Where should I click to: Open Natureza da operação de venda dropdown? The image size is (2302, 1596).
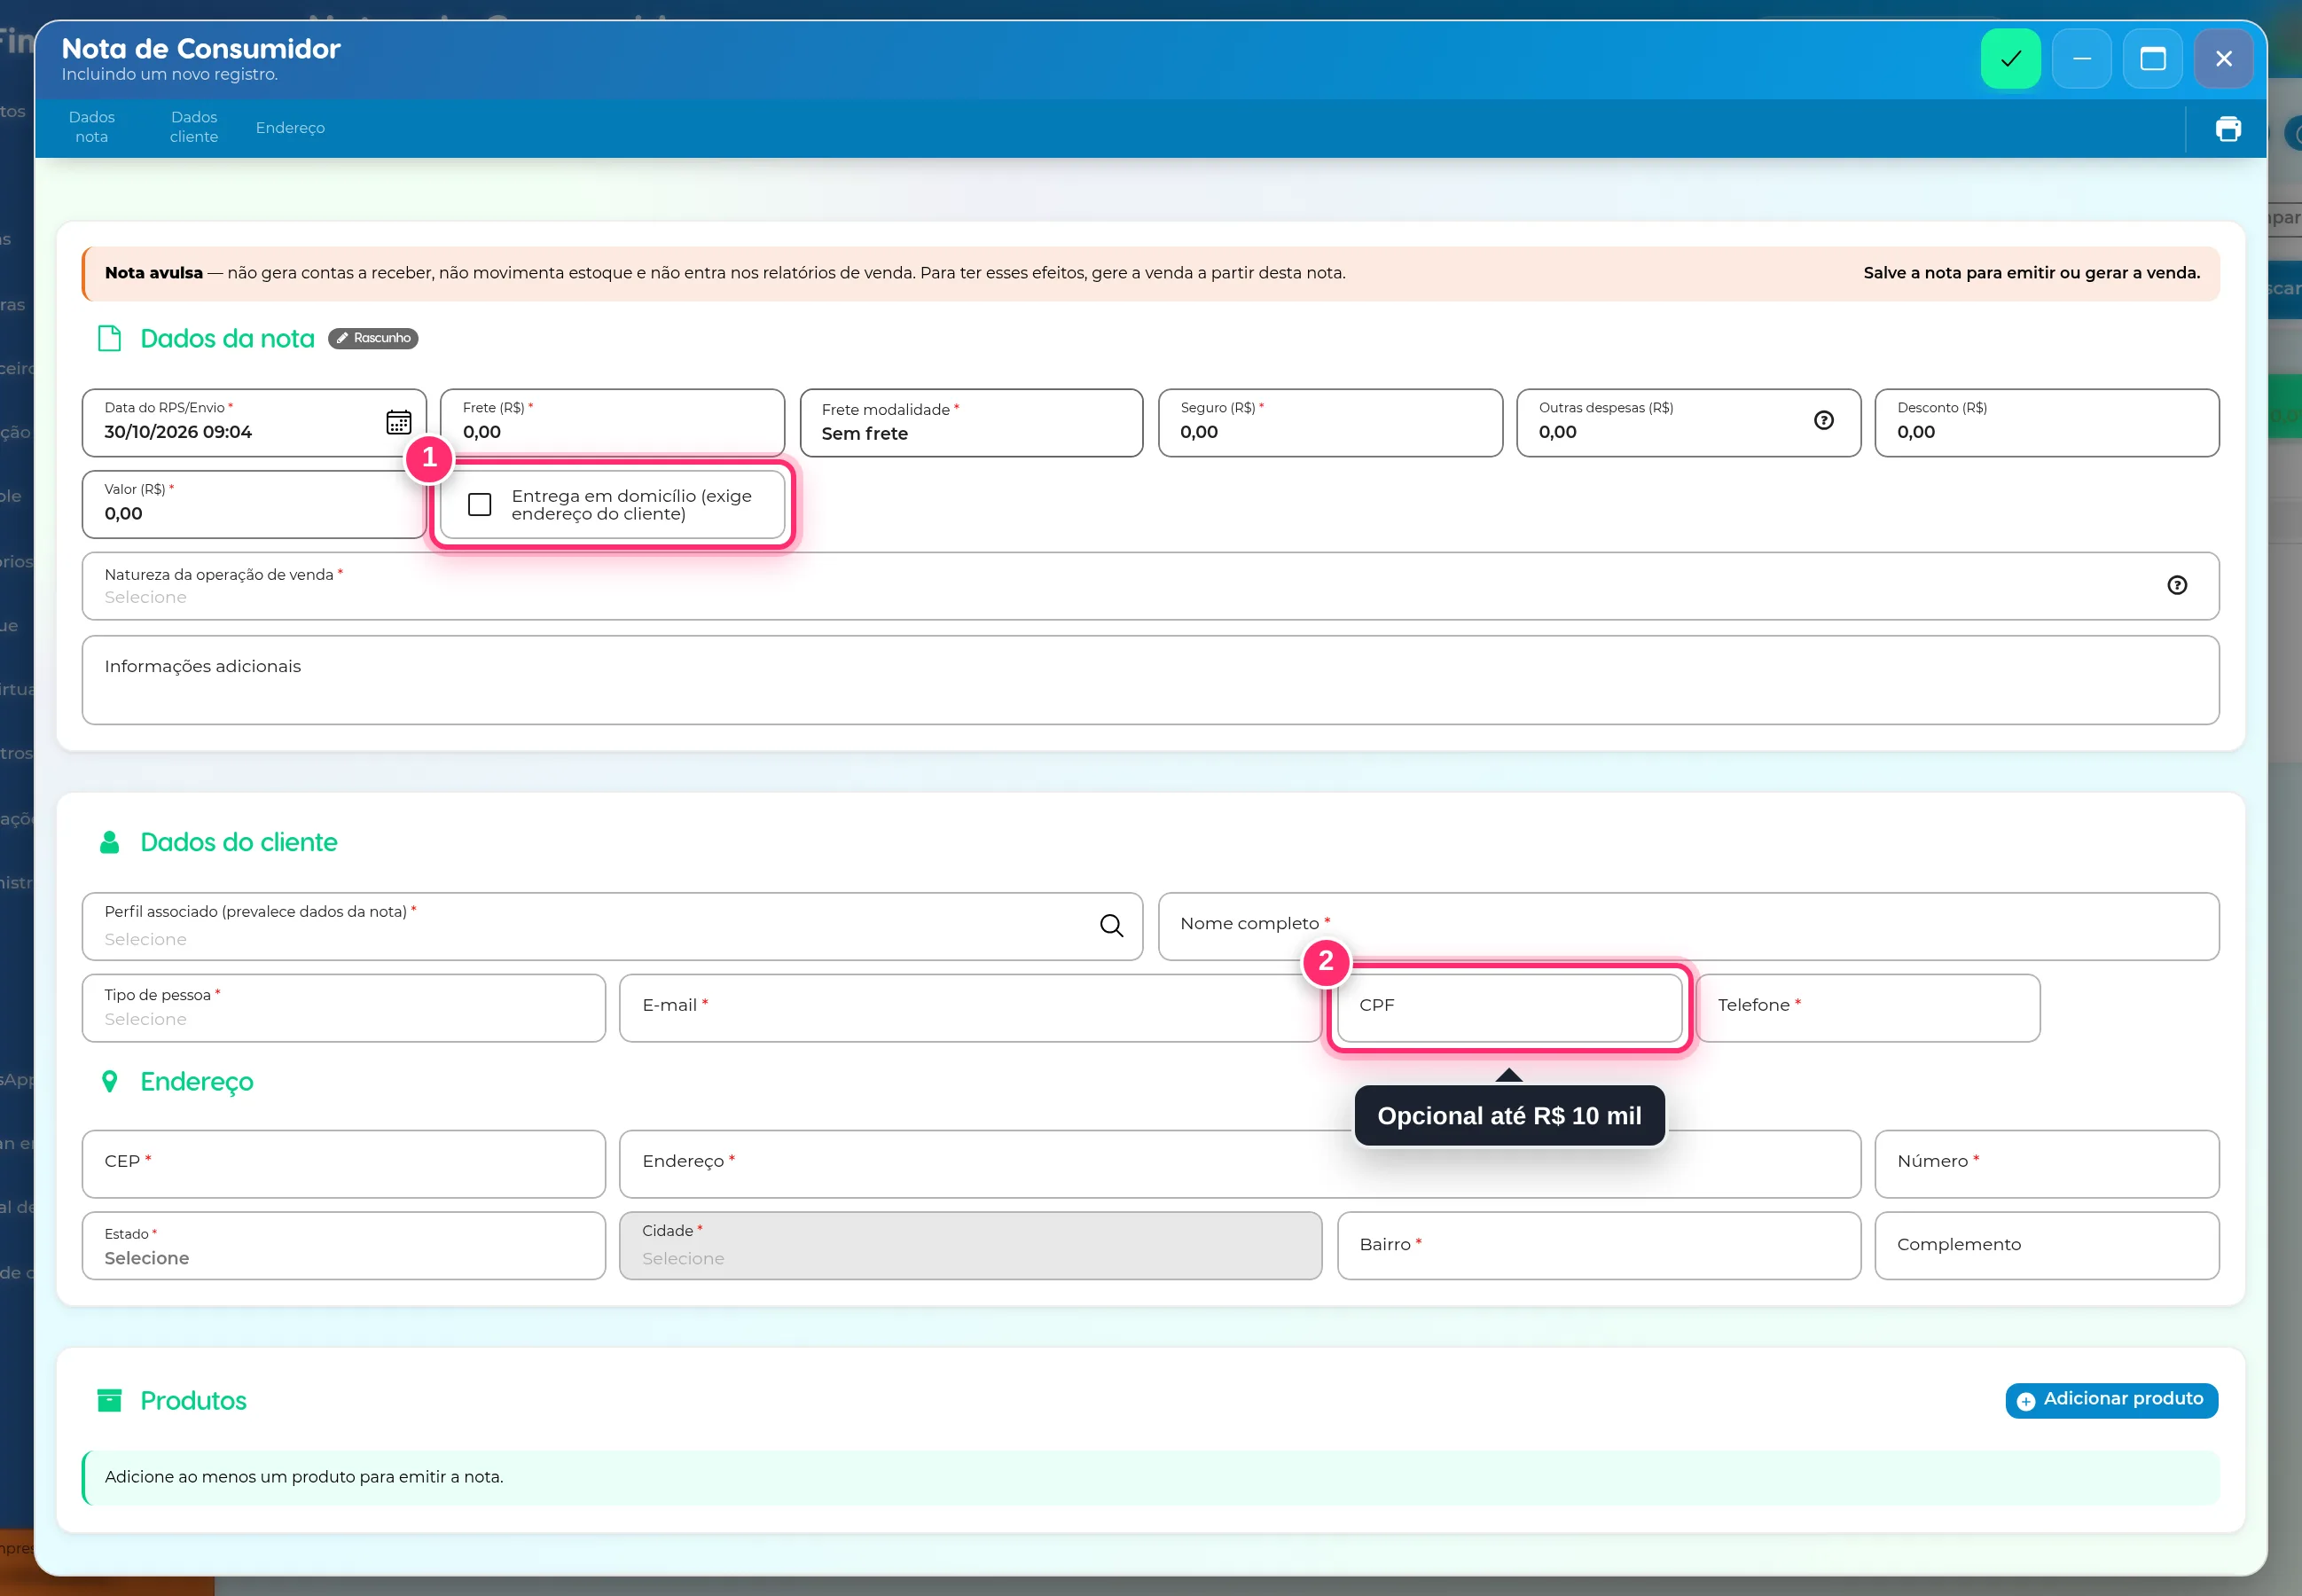tap(1150, 586)
